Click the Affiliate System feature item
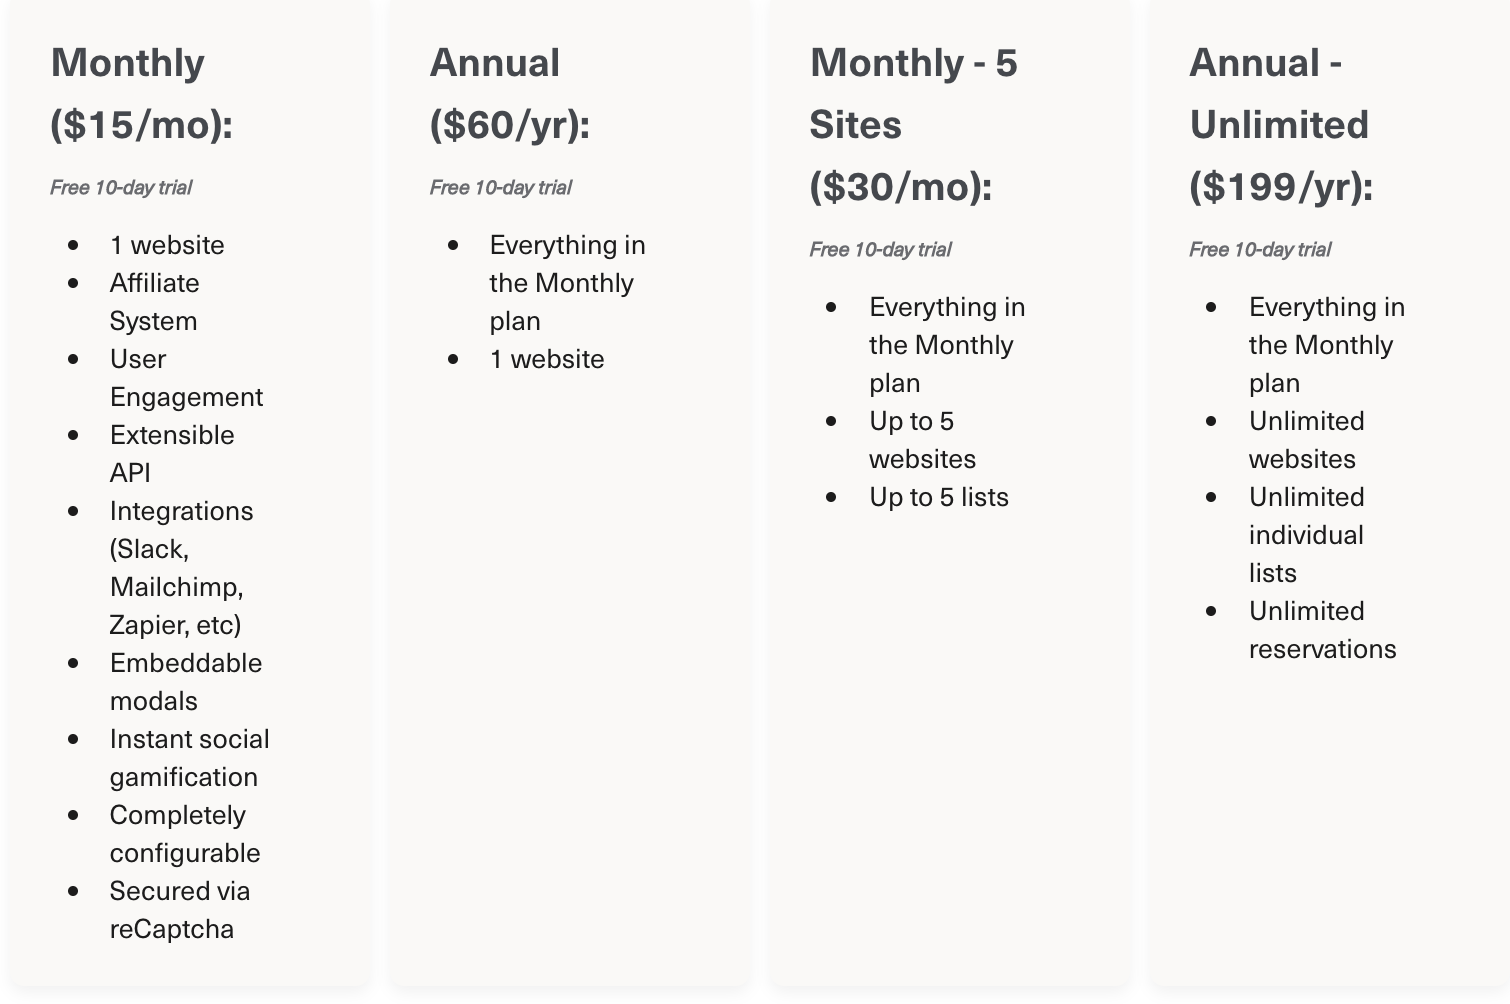Image resolution: width=1510 pixels, height=1004 pixels. coord(154,302)
